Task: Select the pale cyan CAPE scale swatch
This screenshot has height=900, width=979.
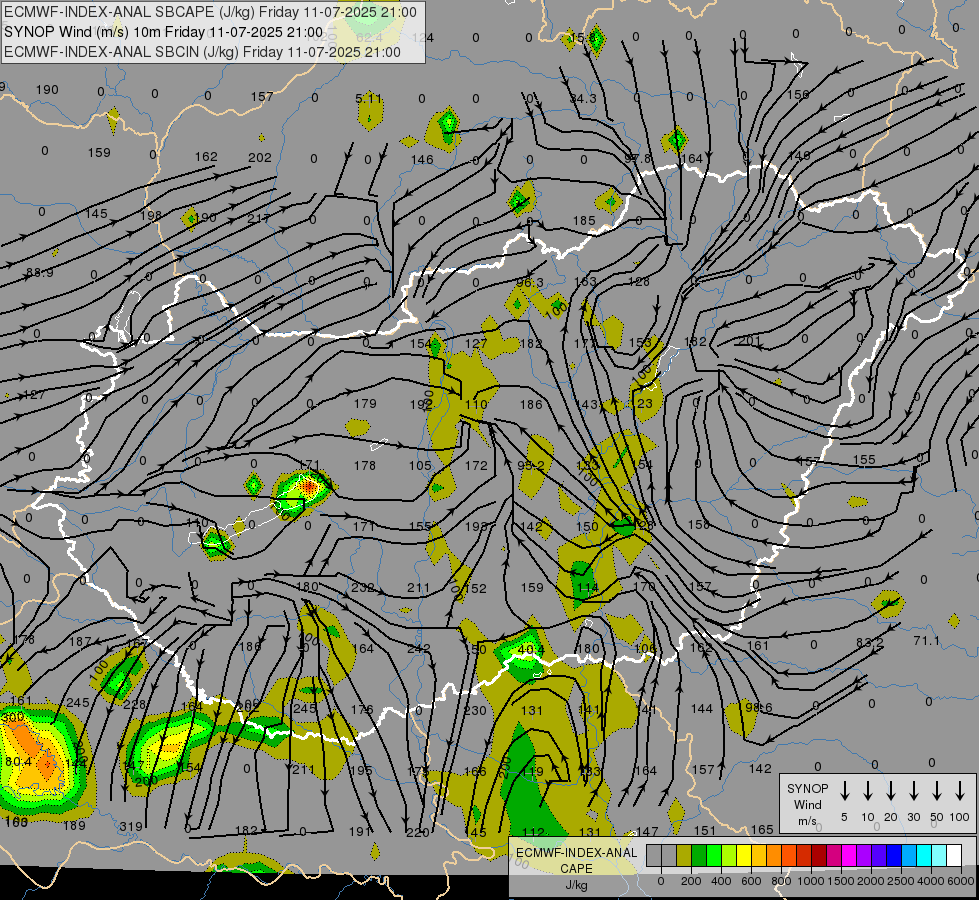Action: coord(939,855)
